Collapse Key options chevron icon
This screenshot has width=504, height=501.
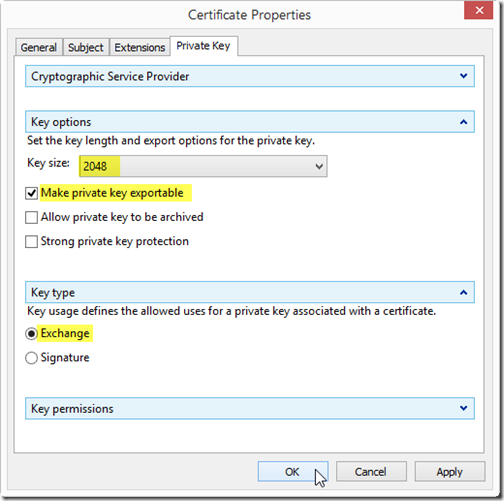coord(463,122)
